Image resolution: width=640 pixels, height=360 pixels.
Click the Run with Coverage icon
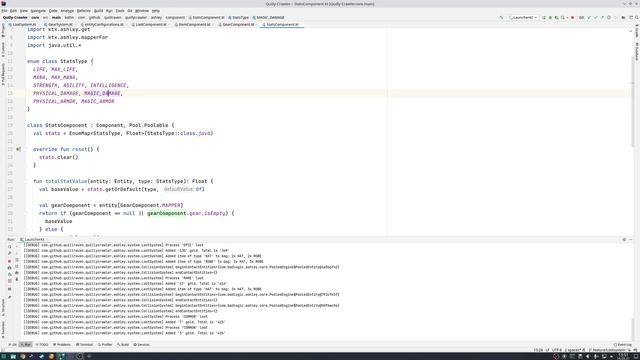point(557,18)
